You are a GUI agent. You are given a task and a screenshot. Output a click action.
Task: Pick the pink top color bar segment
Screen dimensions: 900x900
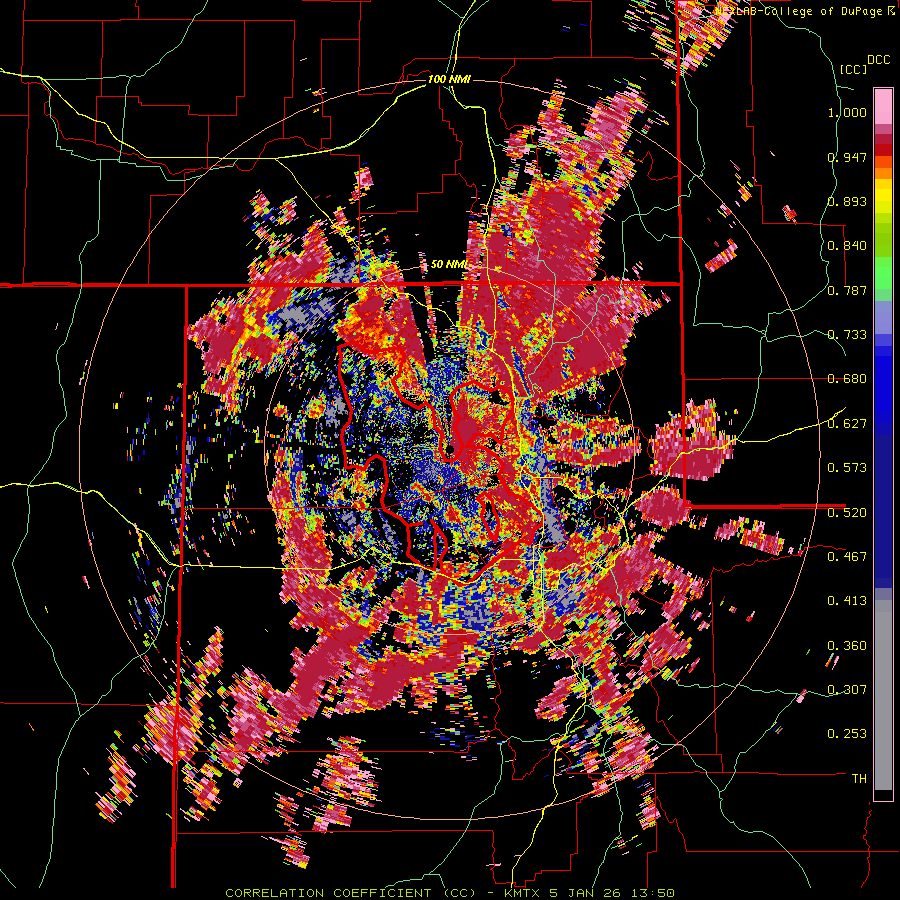tap(883, 106)
